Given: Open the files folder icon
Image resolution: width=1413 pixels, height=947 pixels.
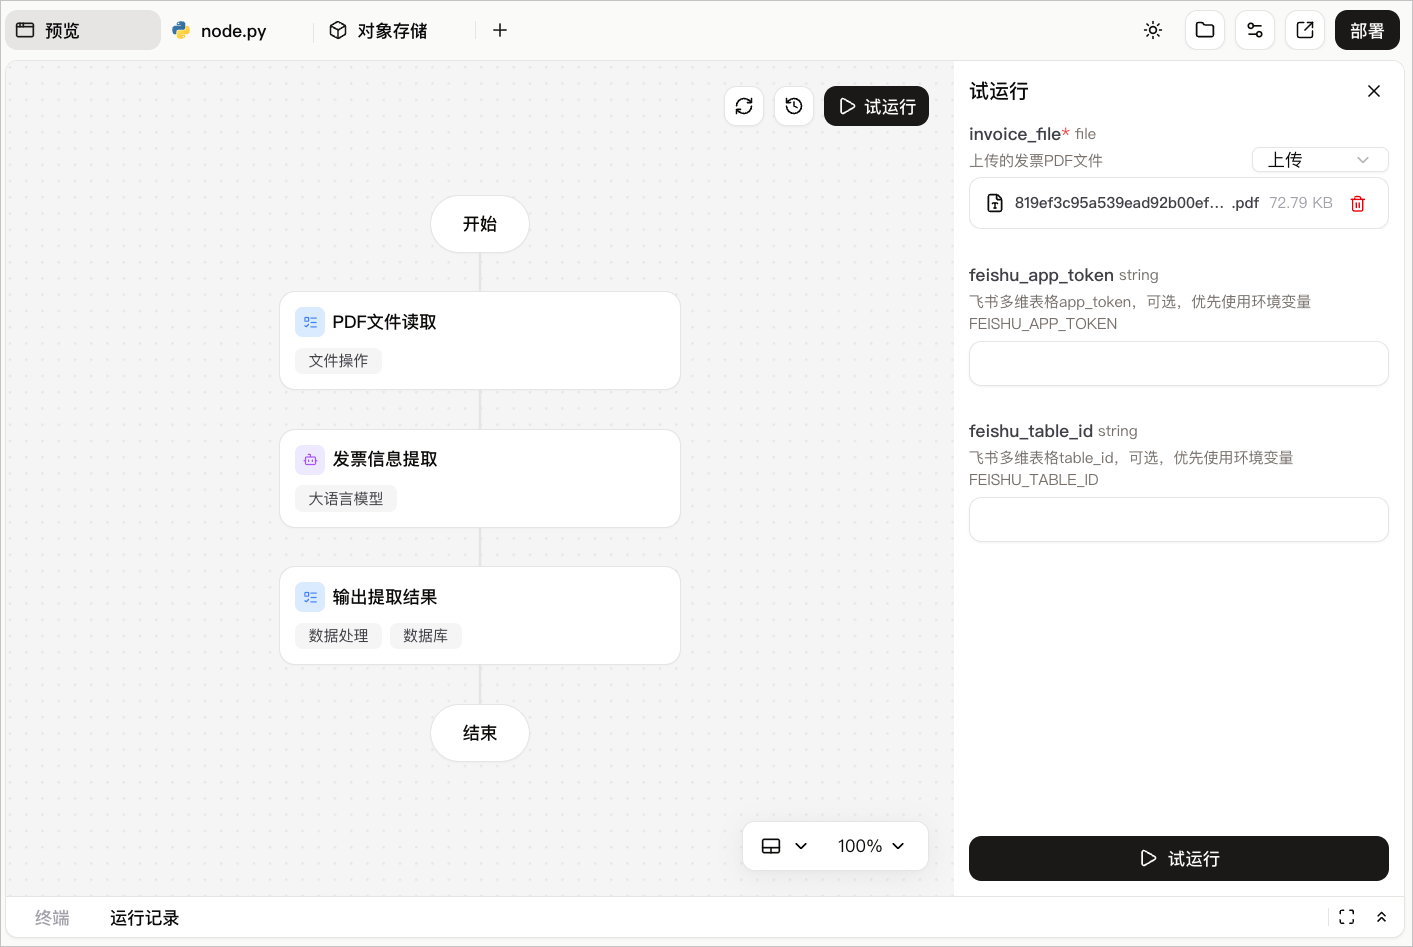Looking at the screenshot, I should point(1205,30).
